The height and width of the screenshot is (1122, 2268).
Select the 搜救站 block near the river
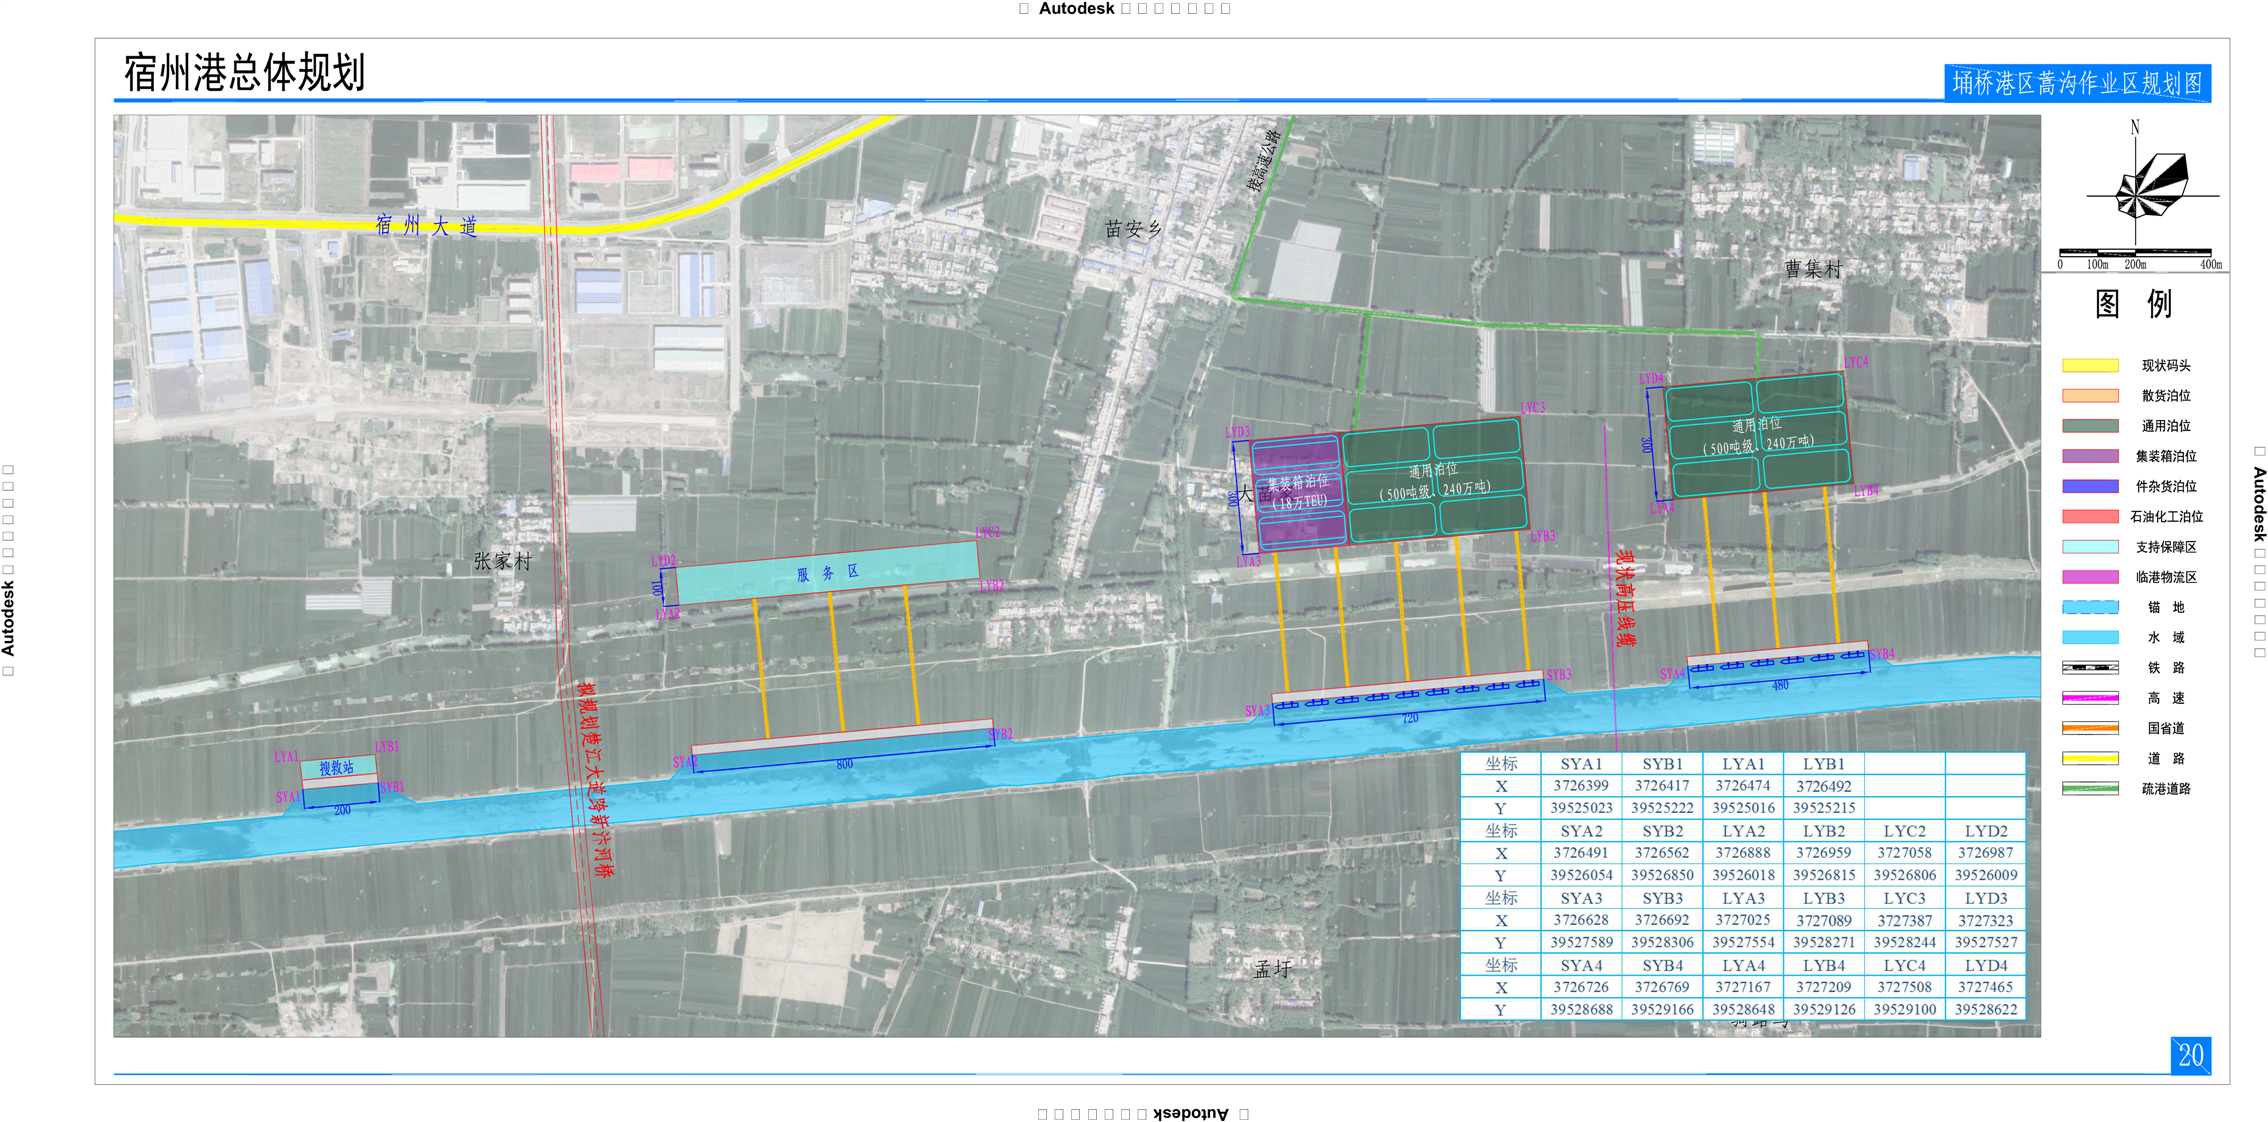pos(338,768)
